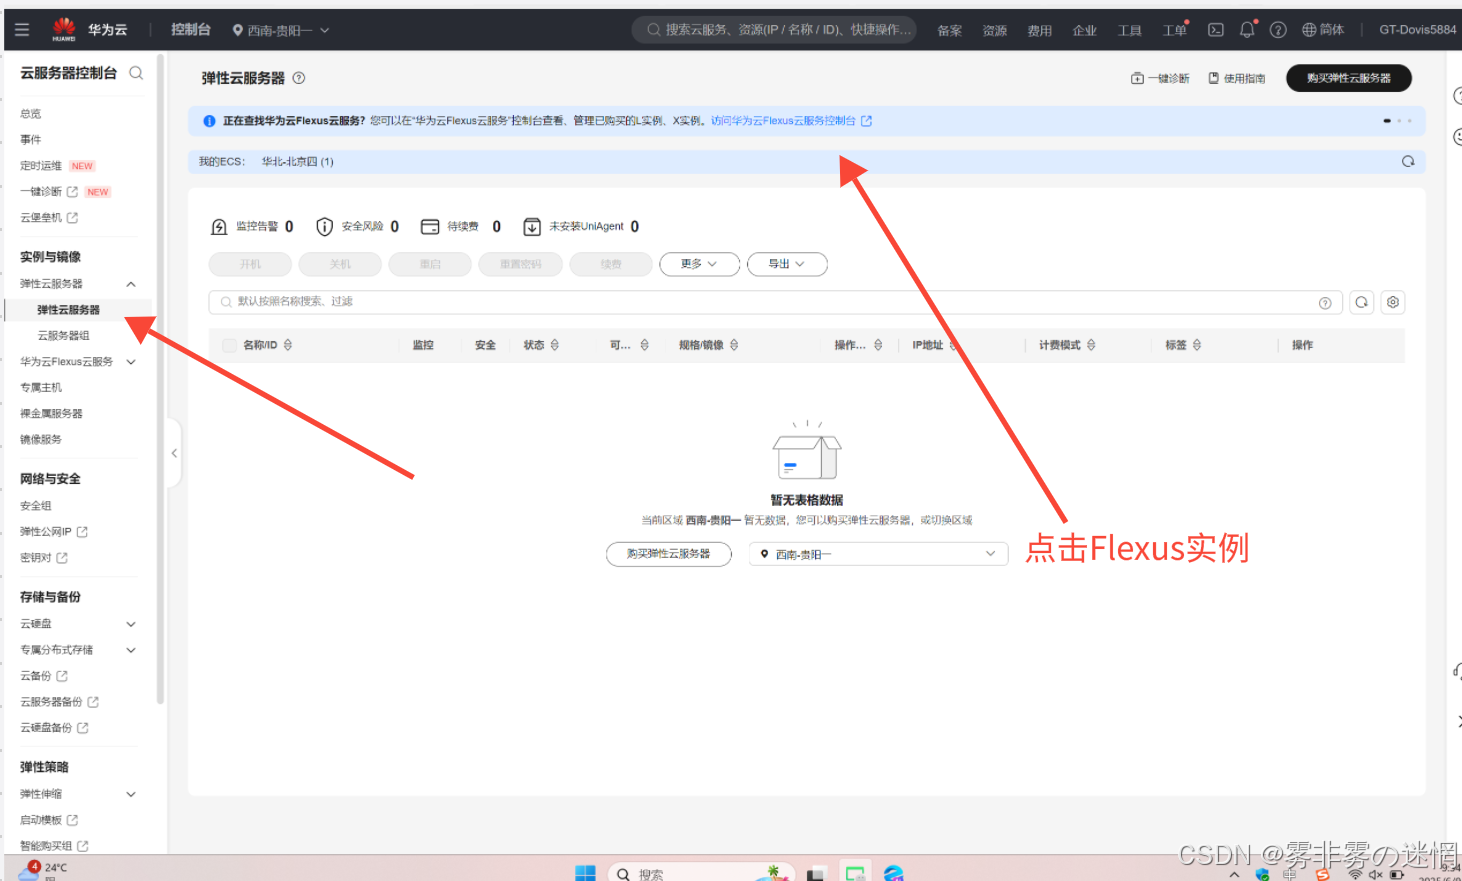Open the 费用 menu in top bar
The image size is (1462, 881).
(1039, 30)
